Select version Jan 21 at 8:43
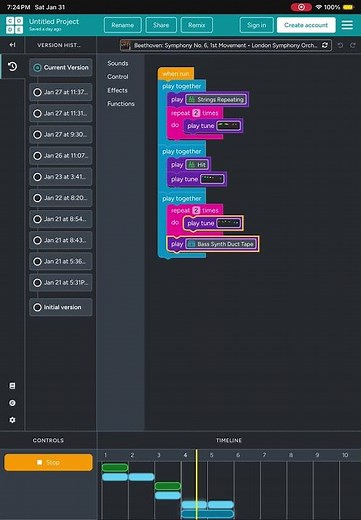This screenshot has width=361, height=520. click(x=61, y=240)
